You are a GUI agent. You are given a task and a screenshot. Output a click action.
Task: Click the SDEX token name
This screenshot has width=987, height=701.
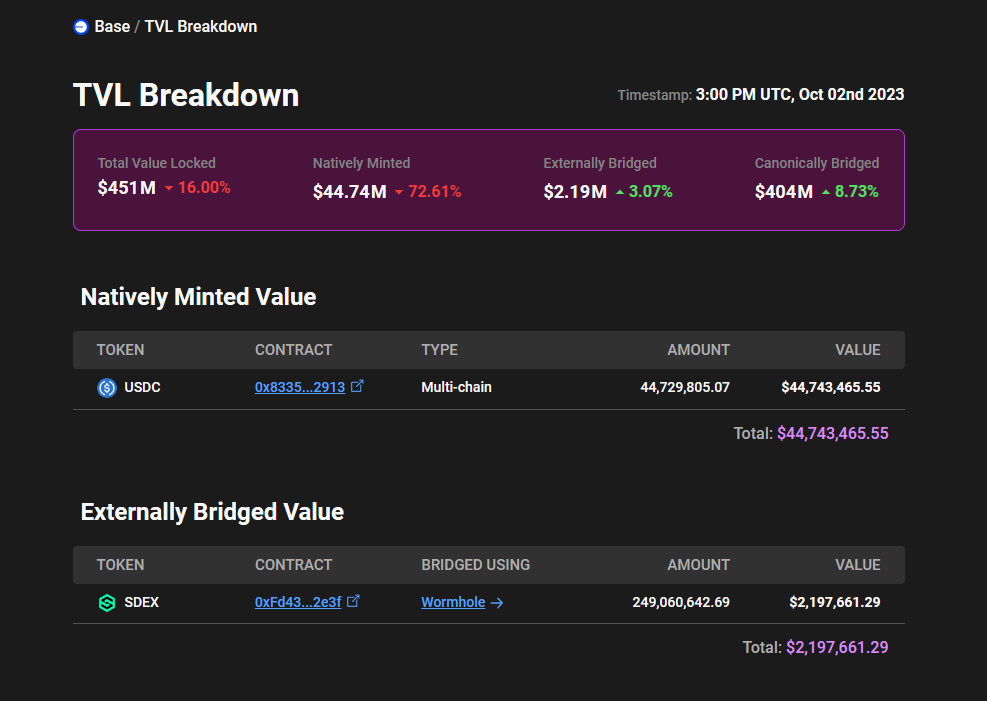click(x=142, y=602)
